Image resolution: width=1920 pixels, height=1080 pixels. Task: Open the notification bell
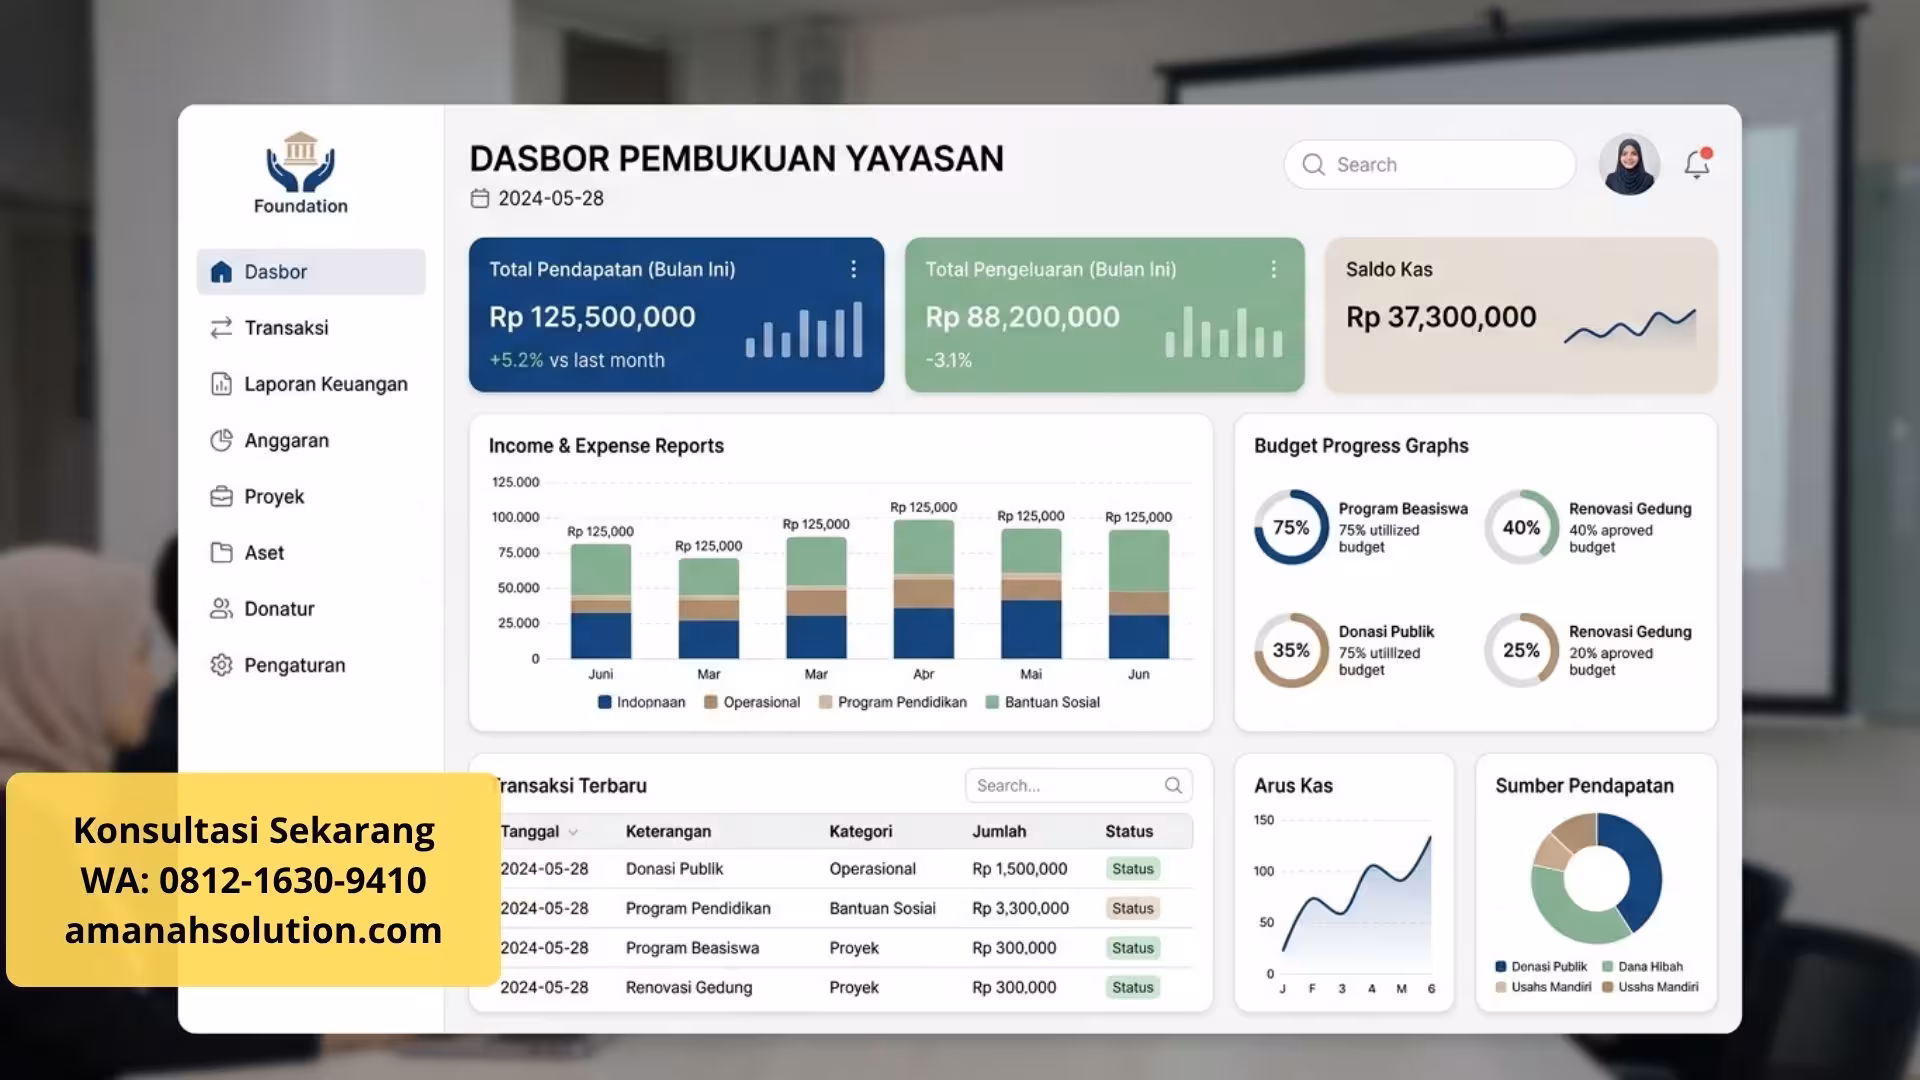[1697, 163]
